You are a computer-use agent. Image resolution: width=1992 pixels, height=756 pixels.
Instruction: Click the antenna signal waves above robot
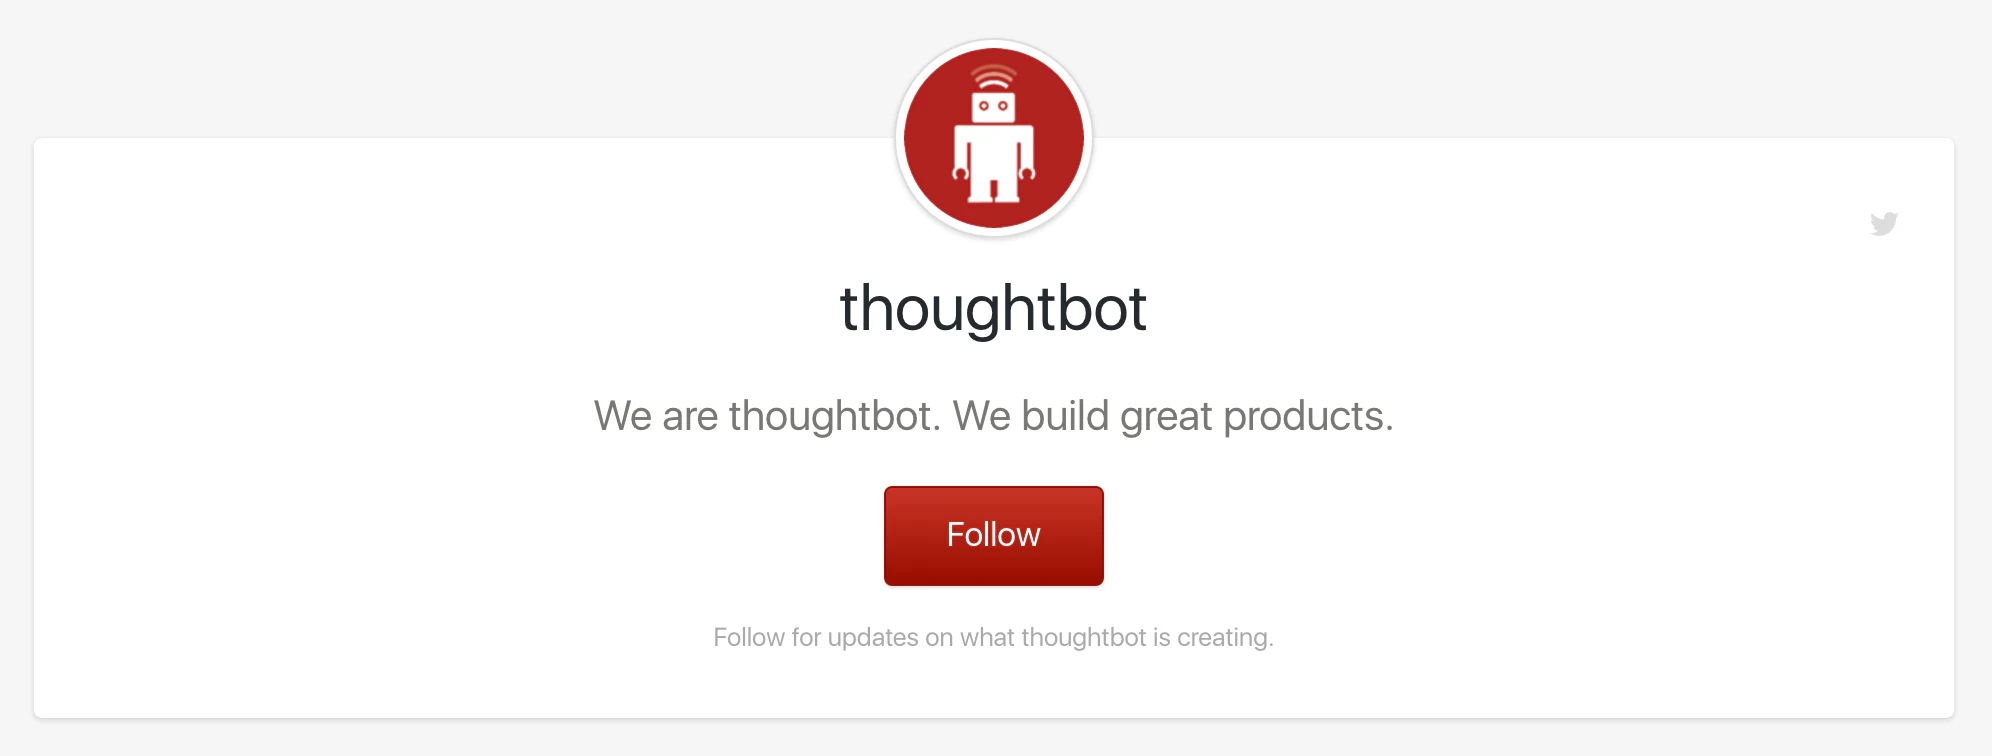click(994, 77)
